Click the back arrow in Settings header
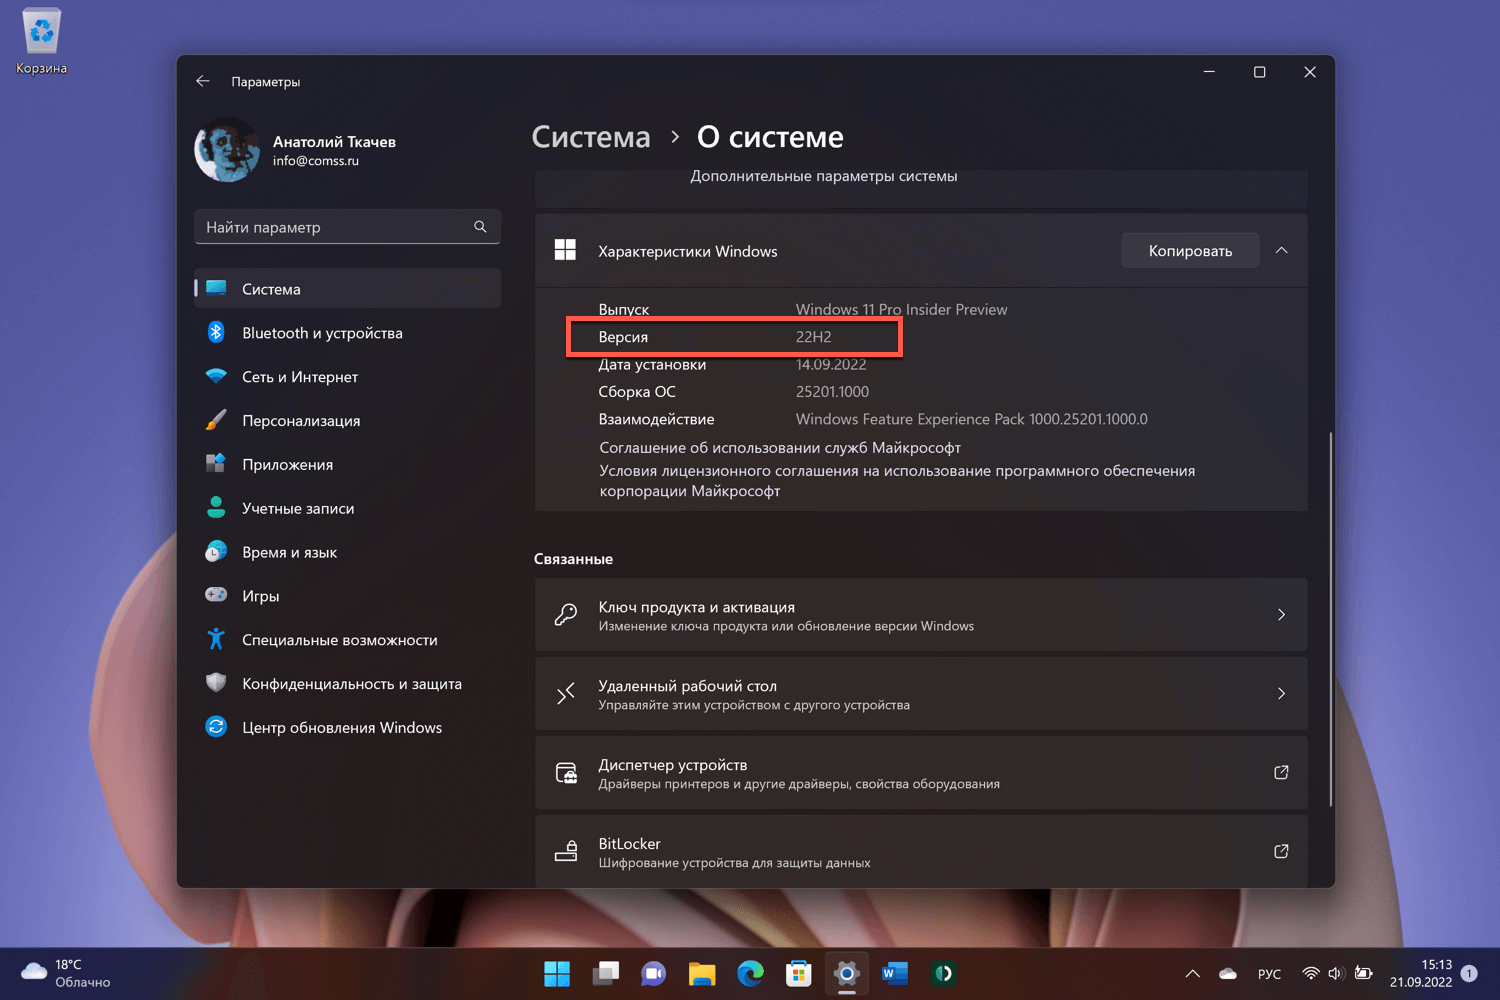 203,81
